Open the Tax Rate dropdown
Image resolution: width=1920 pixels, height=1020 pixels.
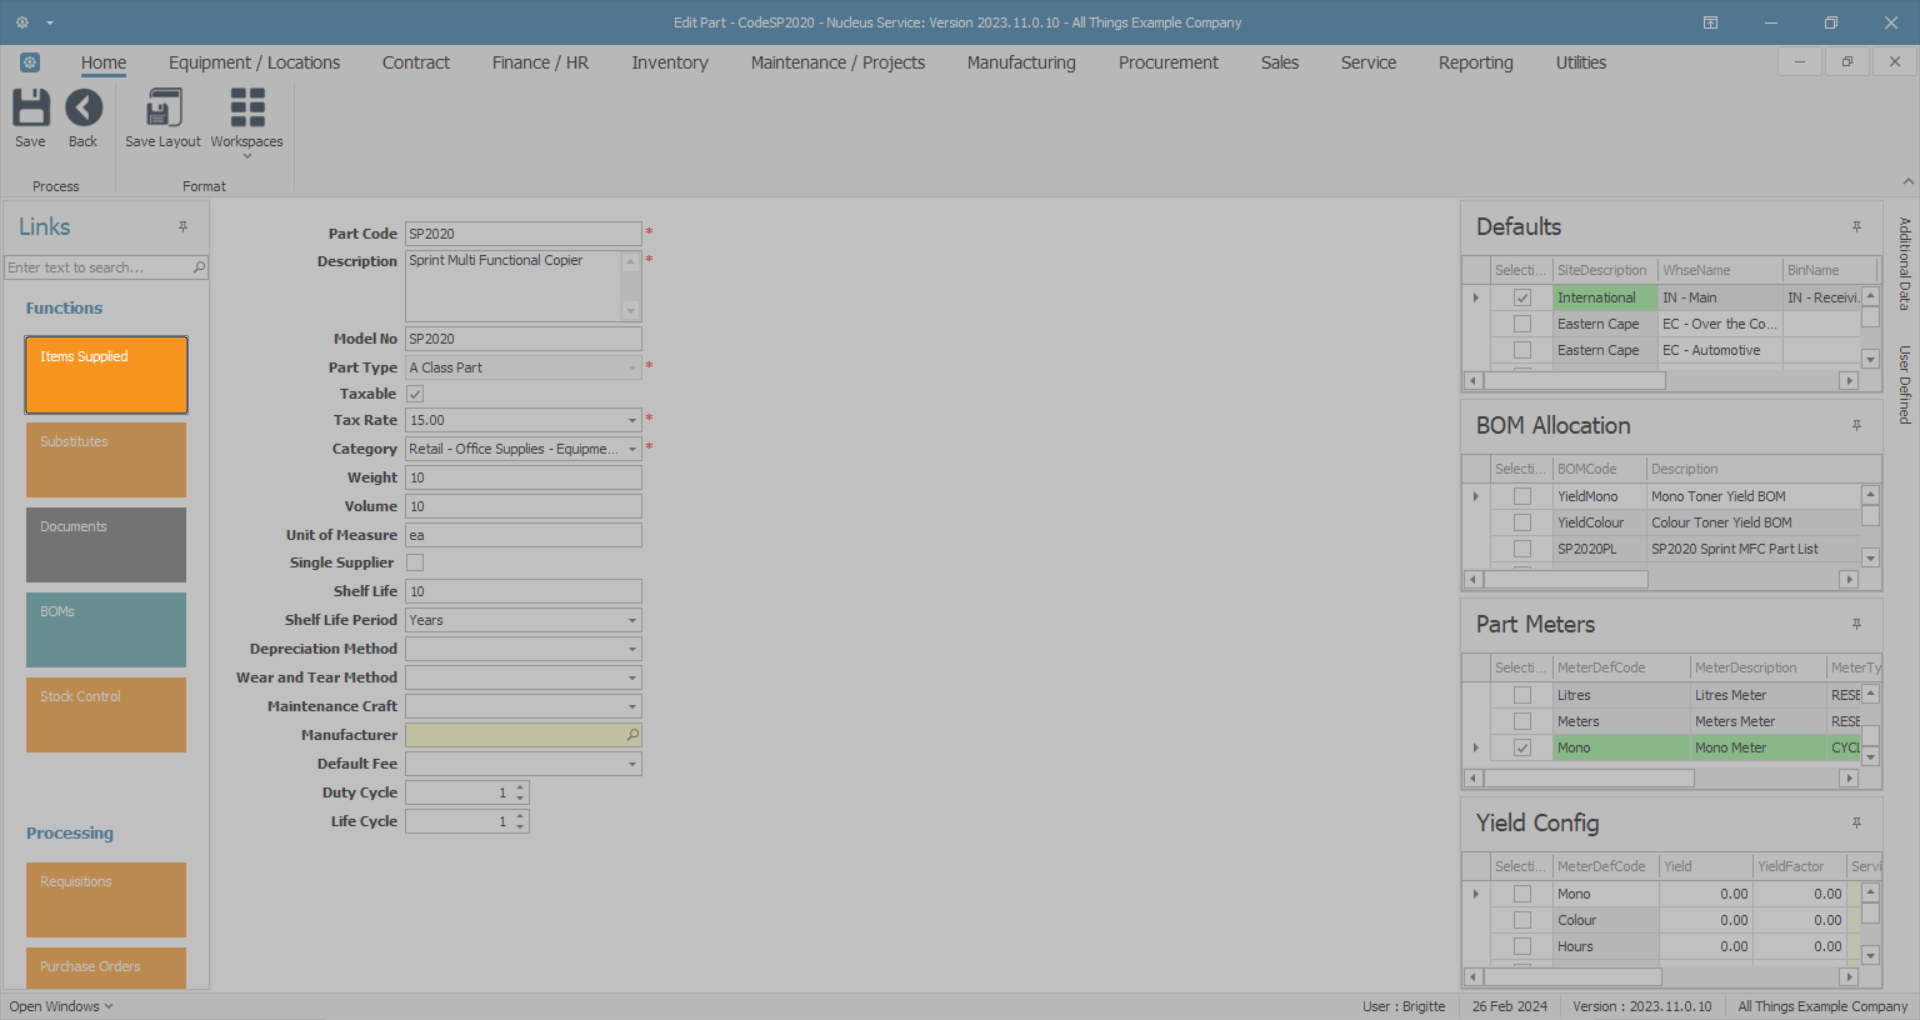tap(632, 420)
